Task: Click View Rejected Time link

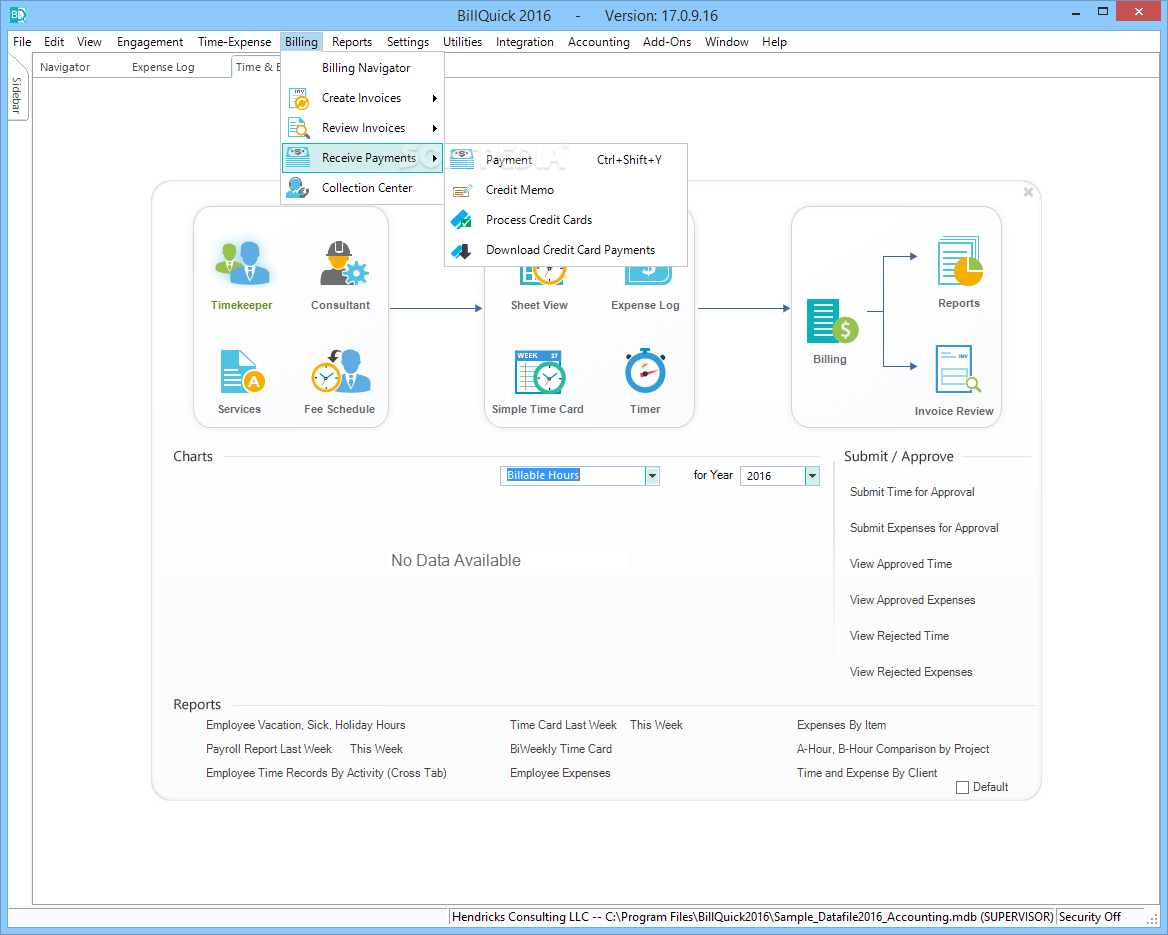Action: pos(899,636)
